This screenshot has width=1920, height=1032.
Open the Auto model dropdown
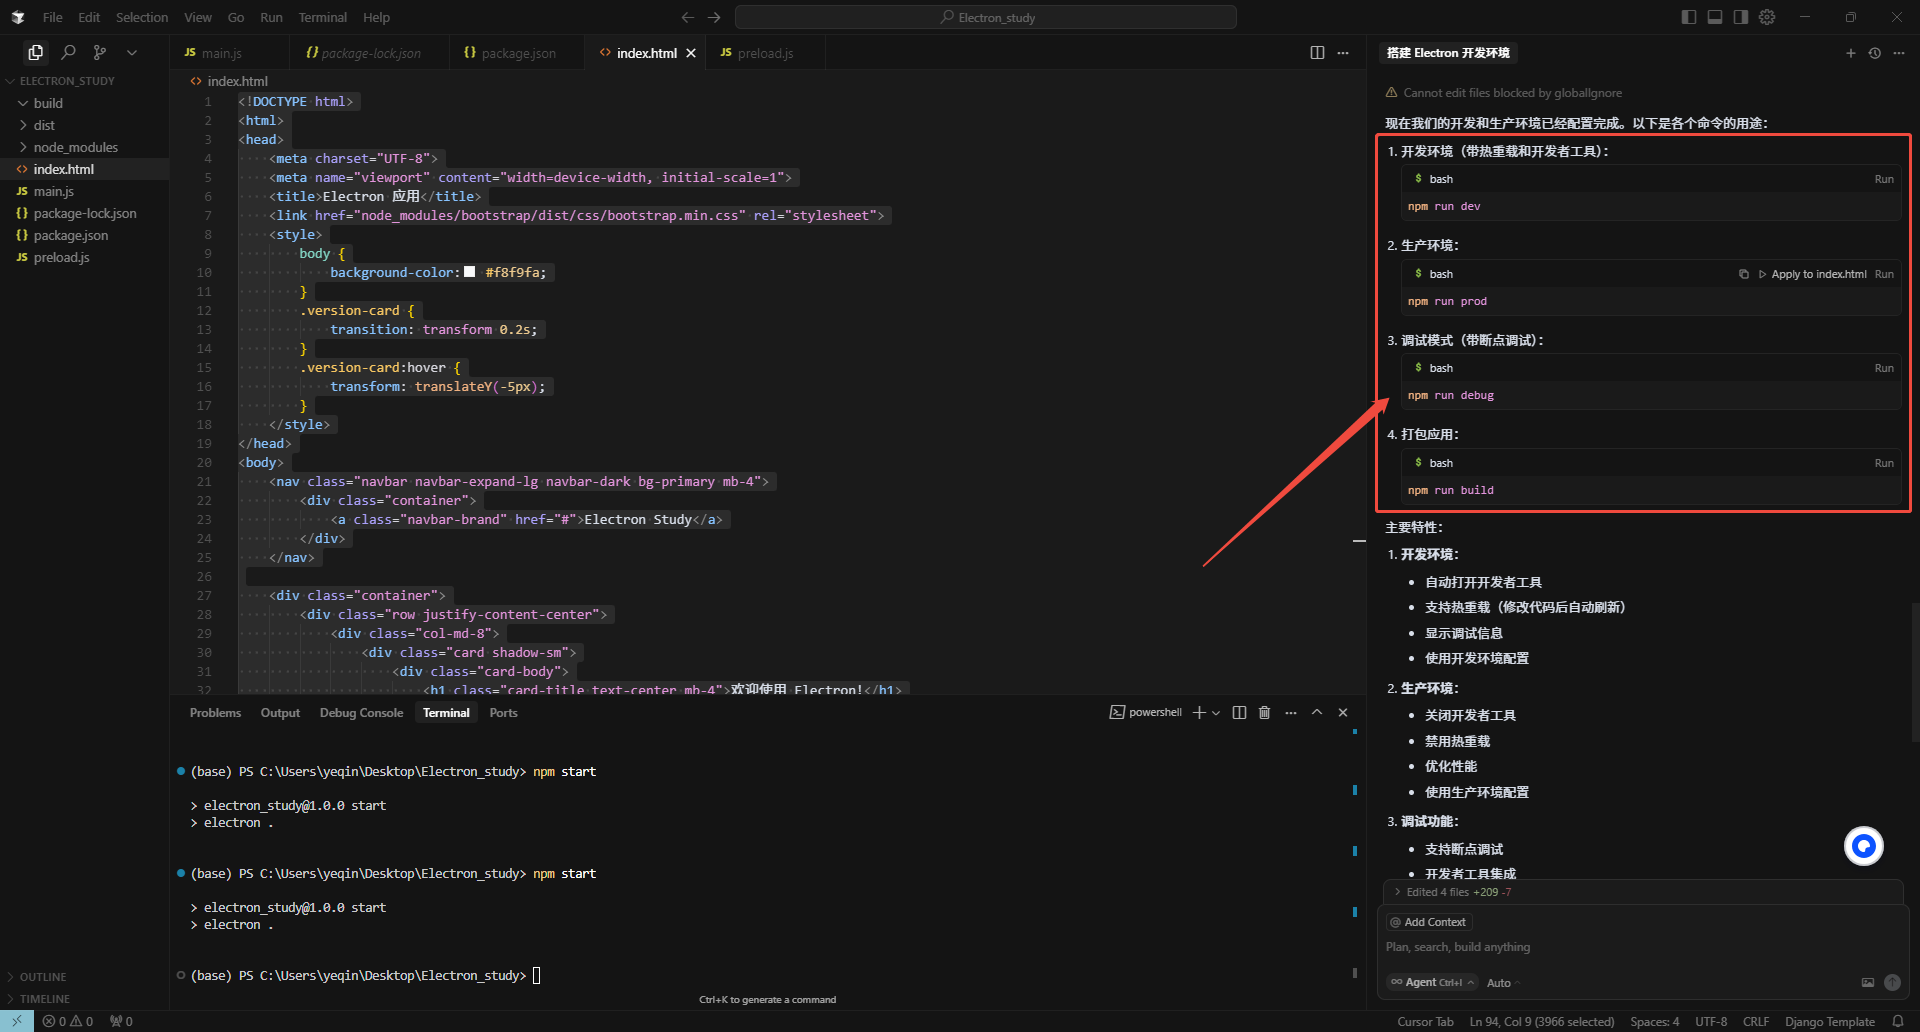pos(1503,983)
